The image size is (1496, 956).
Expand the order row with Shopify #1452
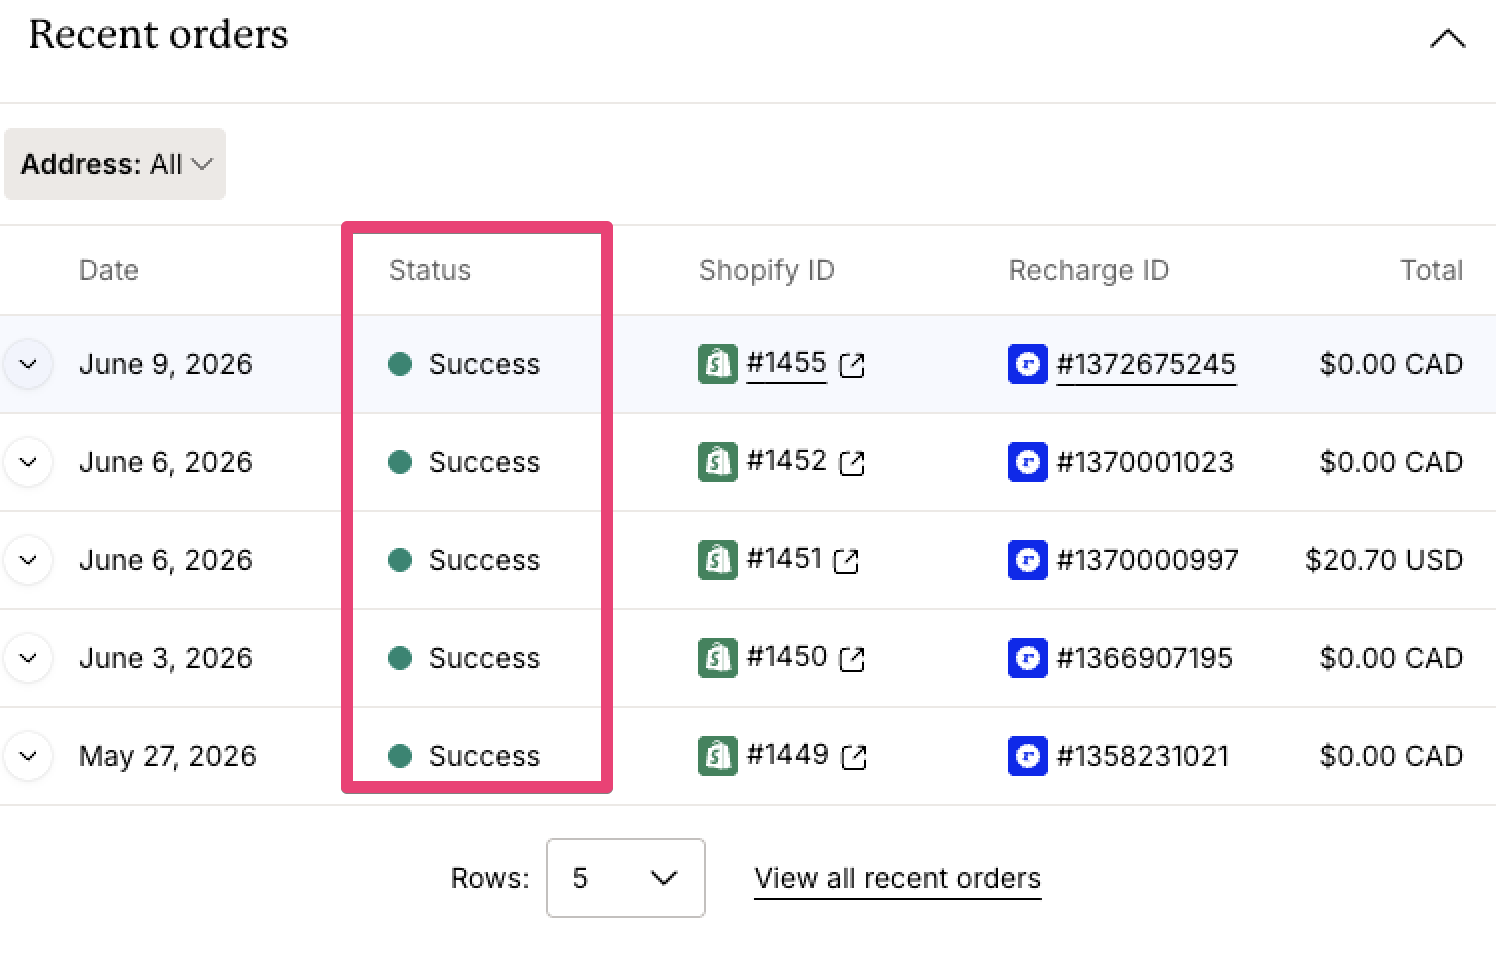pos(28,462)
